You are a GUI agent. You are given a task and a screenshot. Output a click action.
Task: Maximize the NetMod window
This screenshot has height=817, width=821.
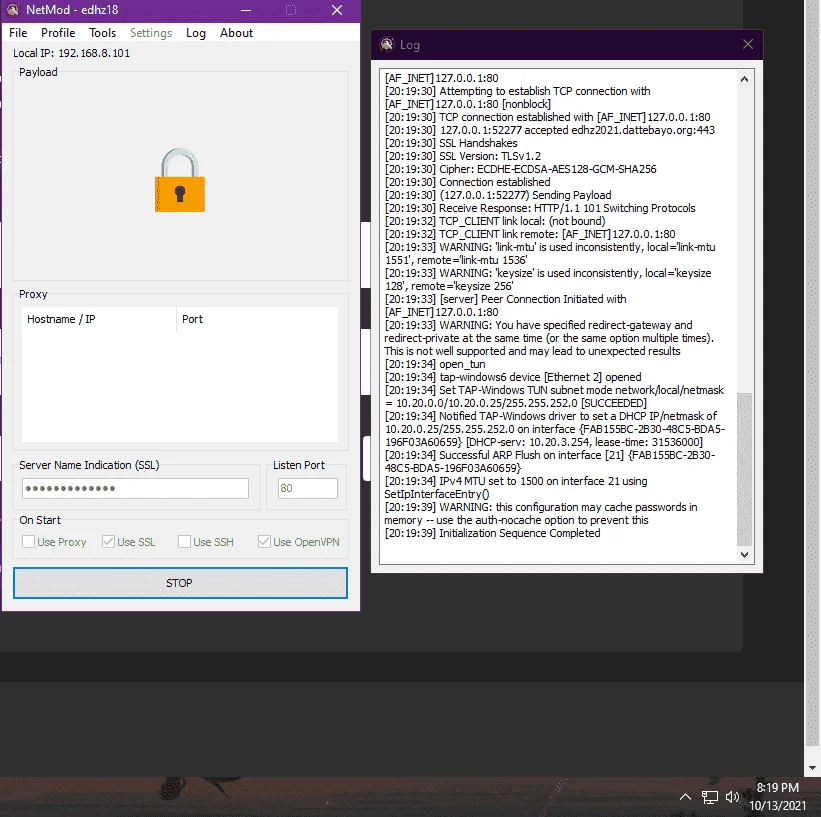click(x=291, y=10)
